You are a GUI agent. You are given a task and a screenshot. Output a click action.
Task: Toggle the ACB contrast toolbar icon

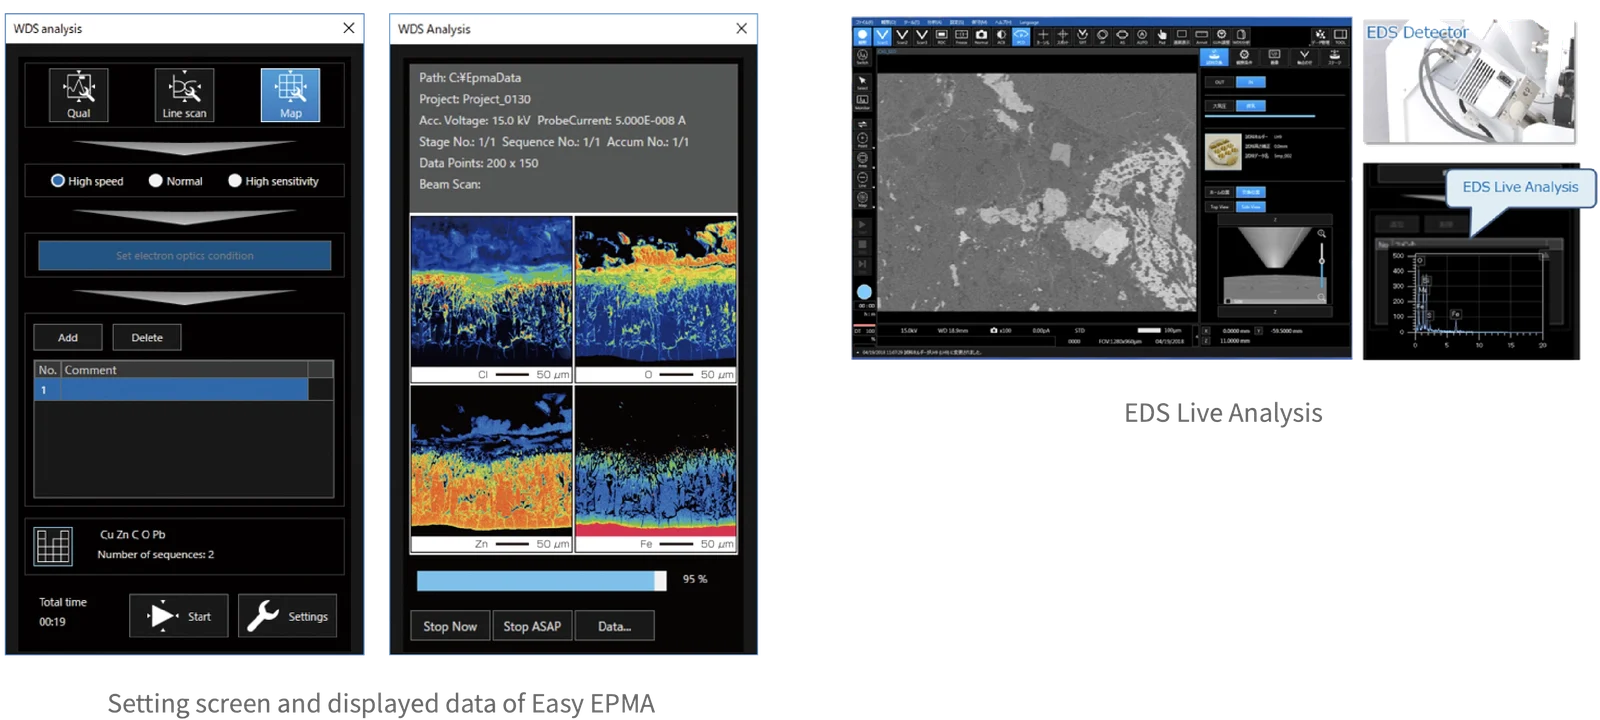click(1001, 36)
